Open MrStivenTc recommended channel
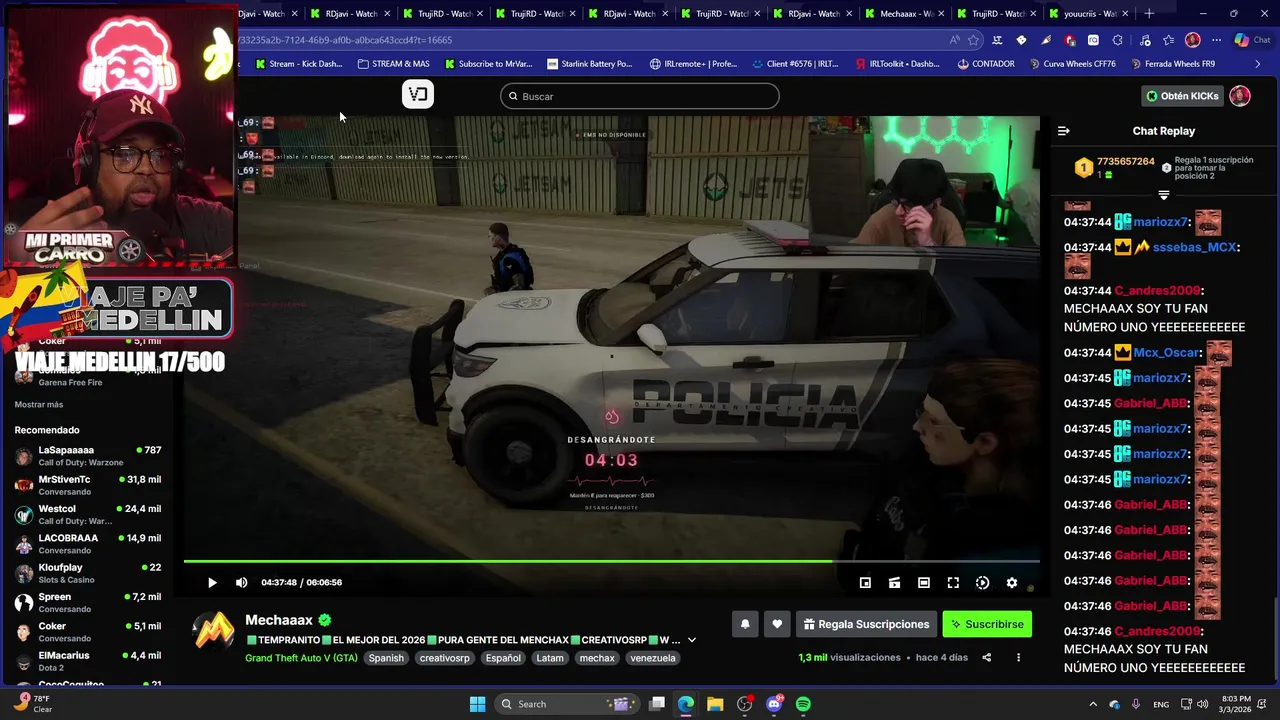Screen dimensions: 1280x720 pos(88,485)
